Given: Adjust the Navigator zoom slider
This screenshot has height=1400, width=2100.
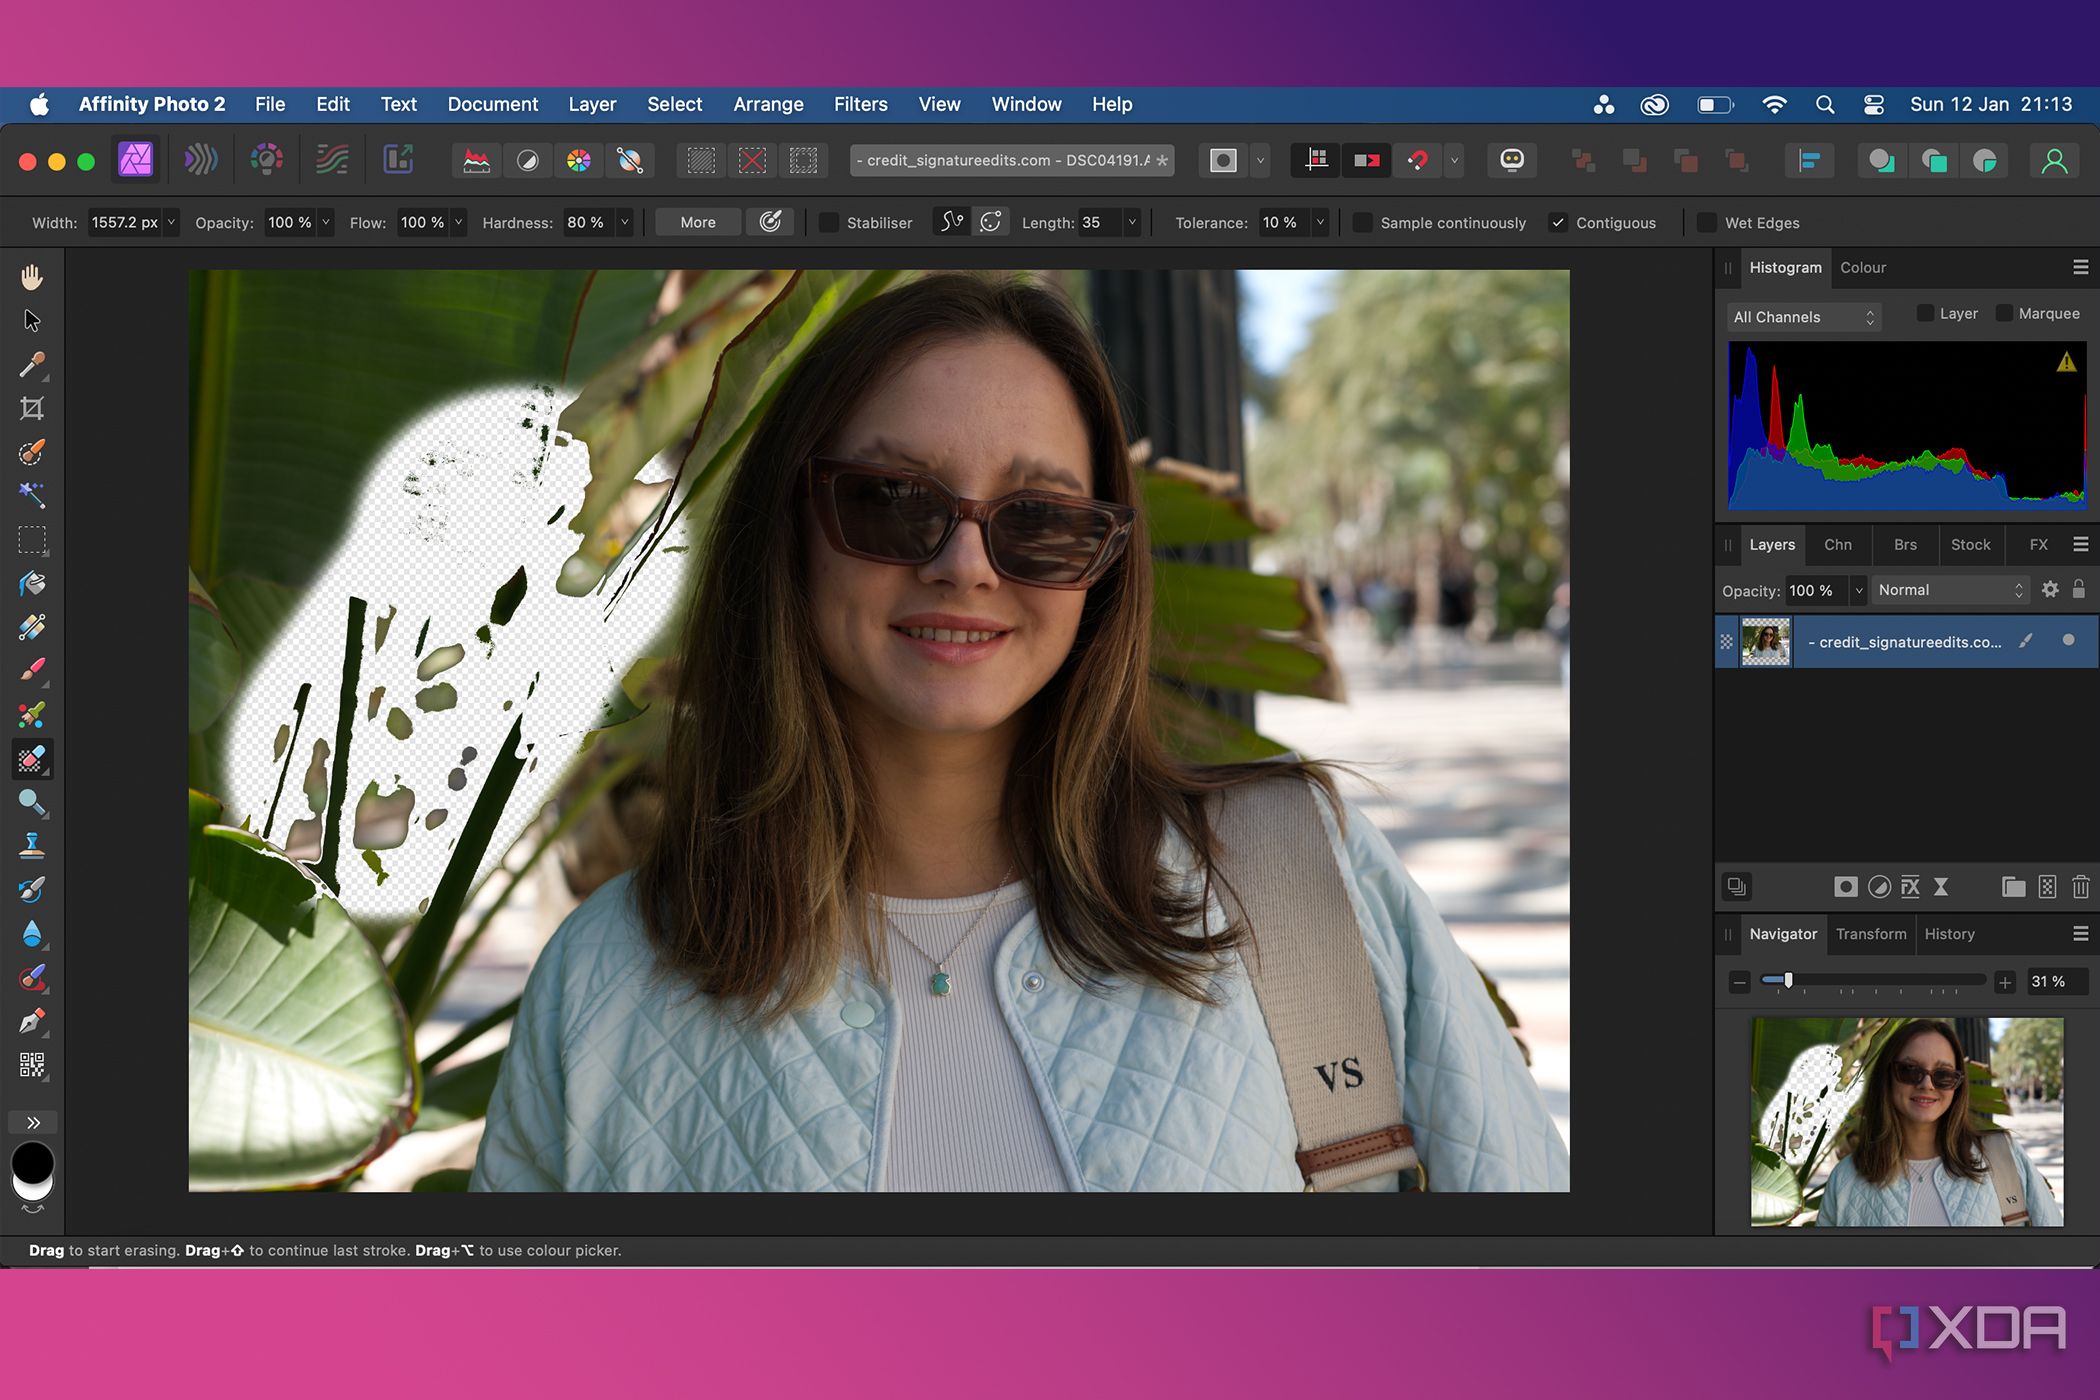Looking at the screenshot, I should click(1788, 981).
